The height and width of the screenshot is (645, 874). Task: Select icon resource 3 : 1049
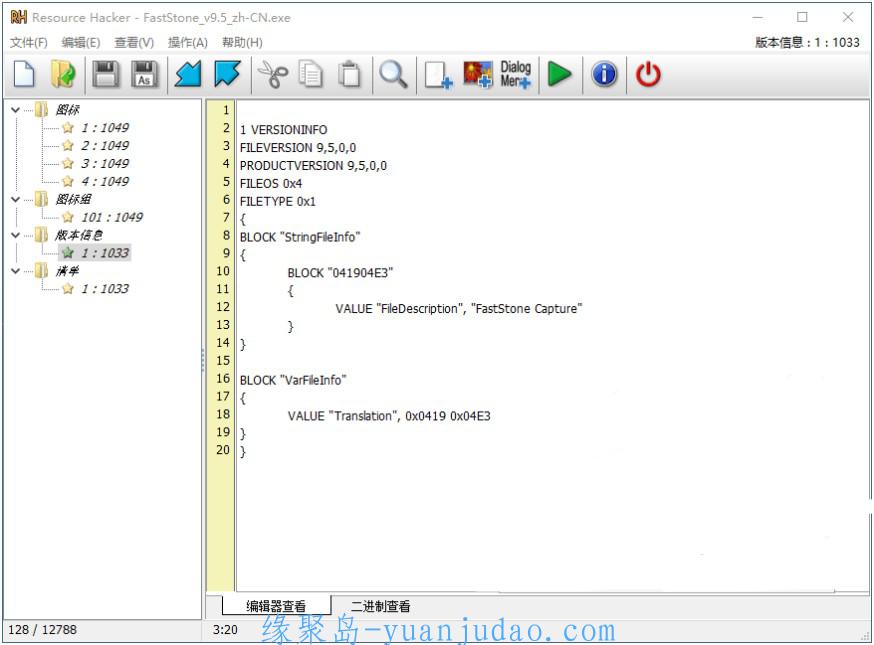tap(105, 163)
